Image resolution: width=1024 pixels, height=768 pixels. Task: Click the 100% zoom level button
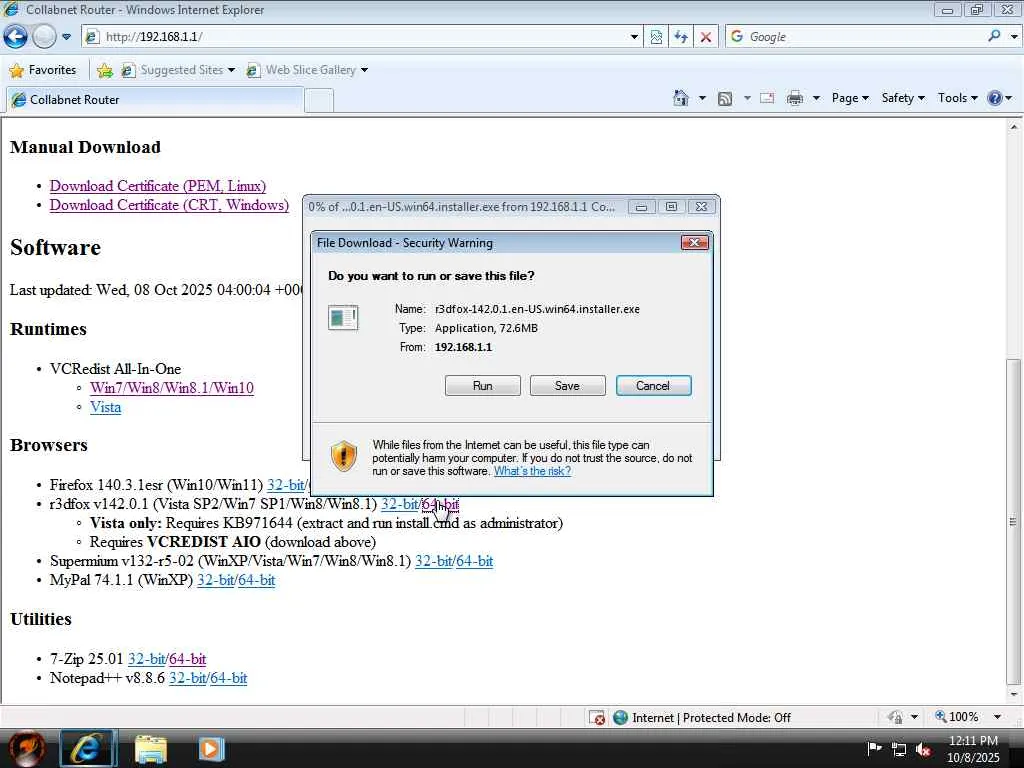point(957,717)
